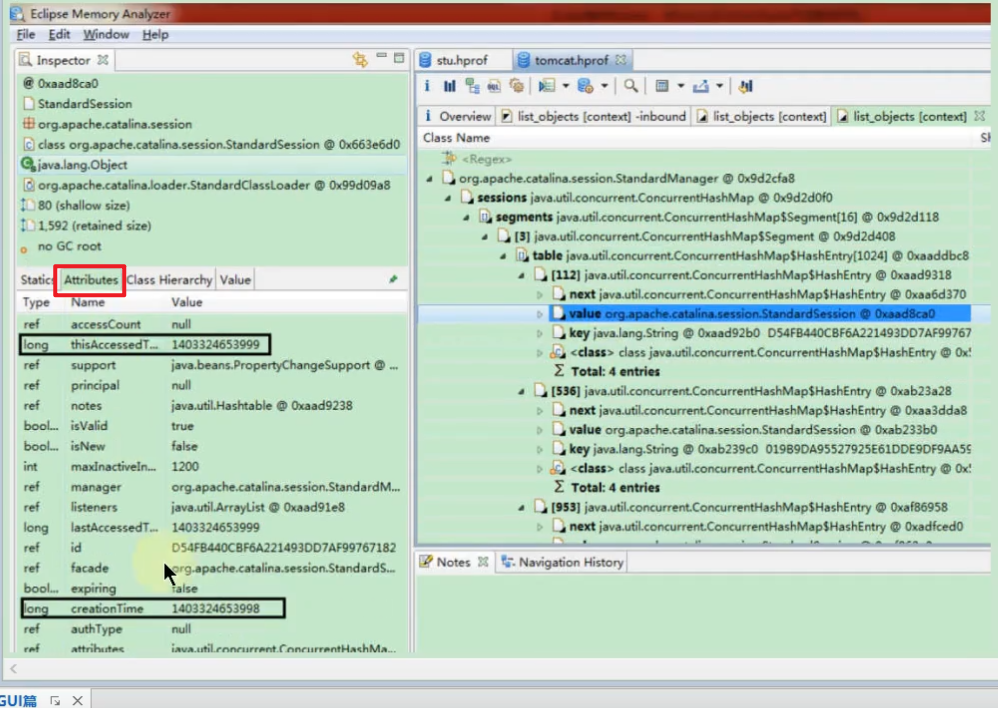Image resolution: width=998 pixels, height=708 pixels.
Task: Click the pin icon beside Value tab
Action: click(x=393, y=280)
